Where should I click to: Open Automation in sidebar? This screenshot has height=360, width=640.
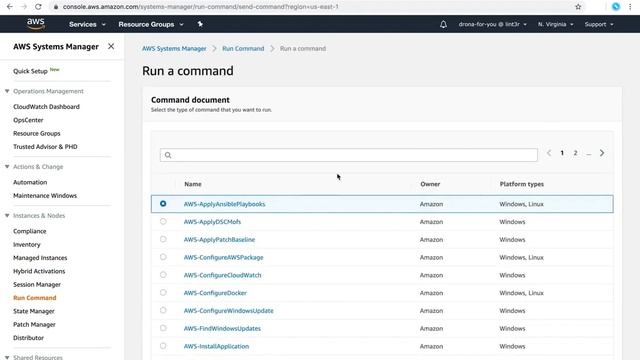tap(30, 182)
